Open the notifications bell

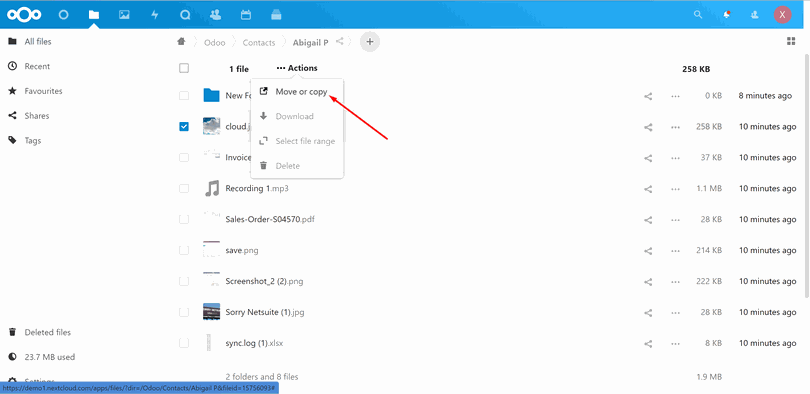727,14
